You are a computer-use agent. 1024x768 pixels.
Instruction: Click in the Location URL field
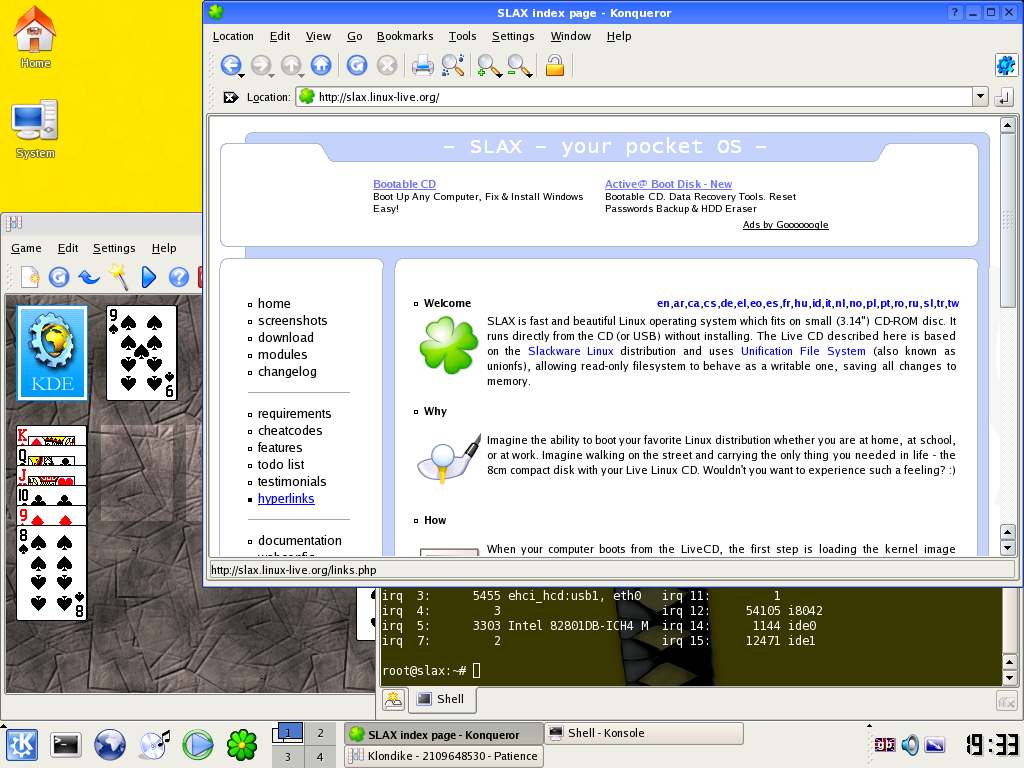(633, 97)
